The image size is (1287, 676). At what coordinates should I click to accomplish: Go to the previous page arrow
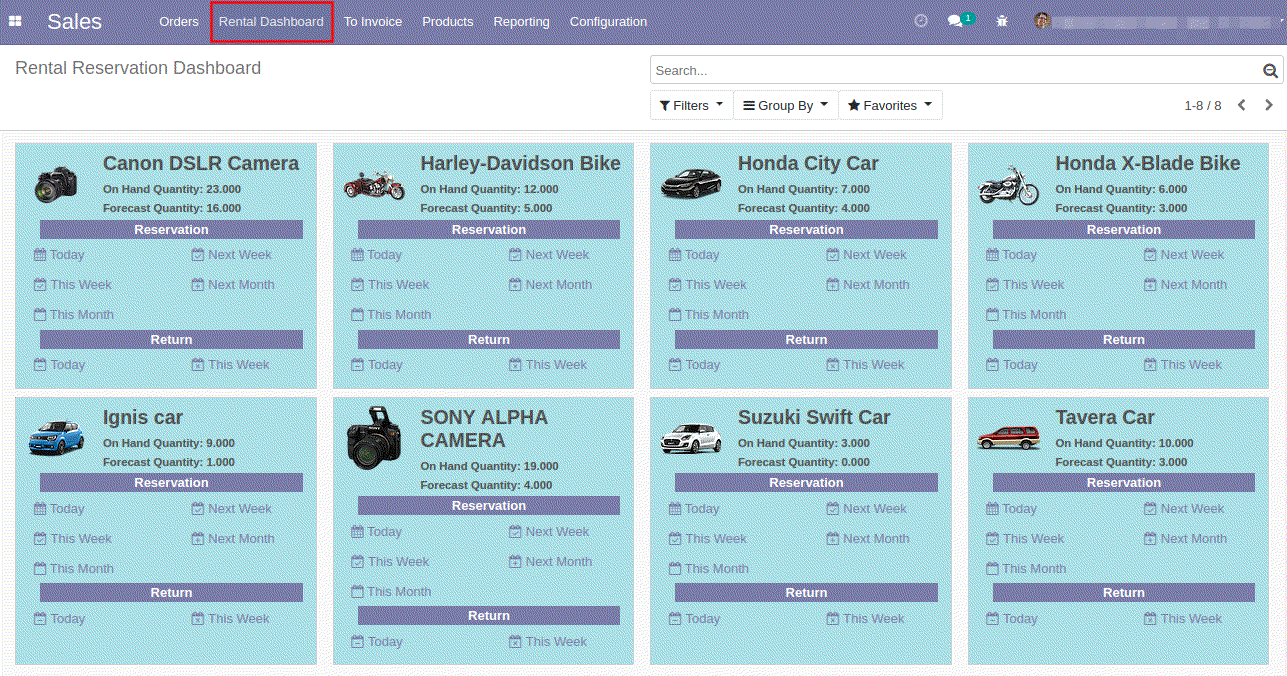click(x=1242, y=105)
